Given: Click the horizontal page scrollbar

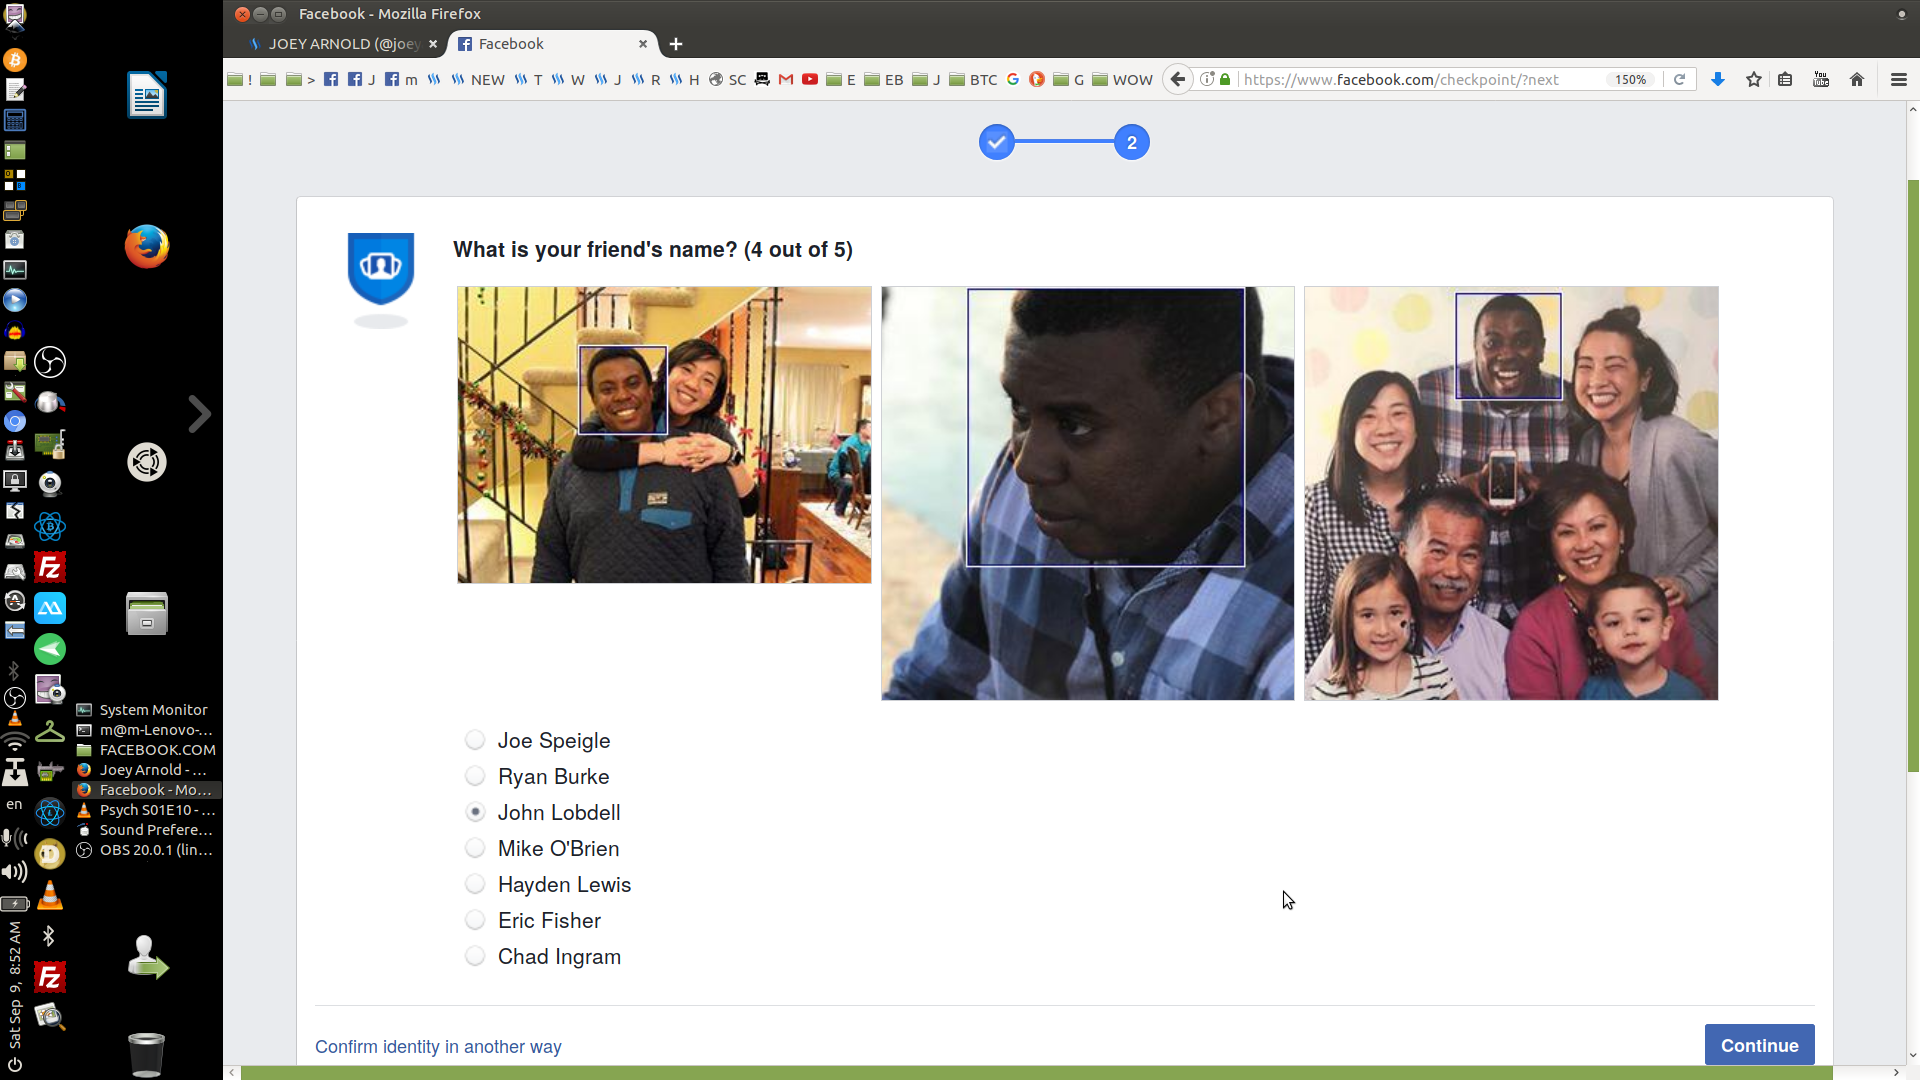Looking at the screenshot, I should [1036, 1073].
